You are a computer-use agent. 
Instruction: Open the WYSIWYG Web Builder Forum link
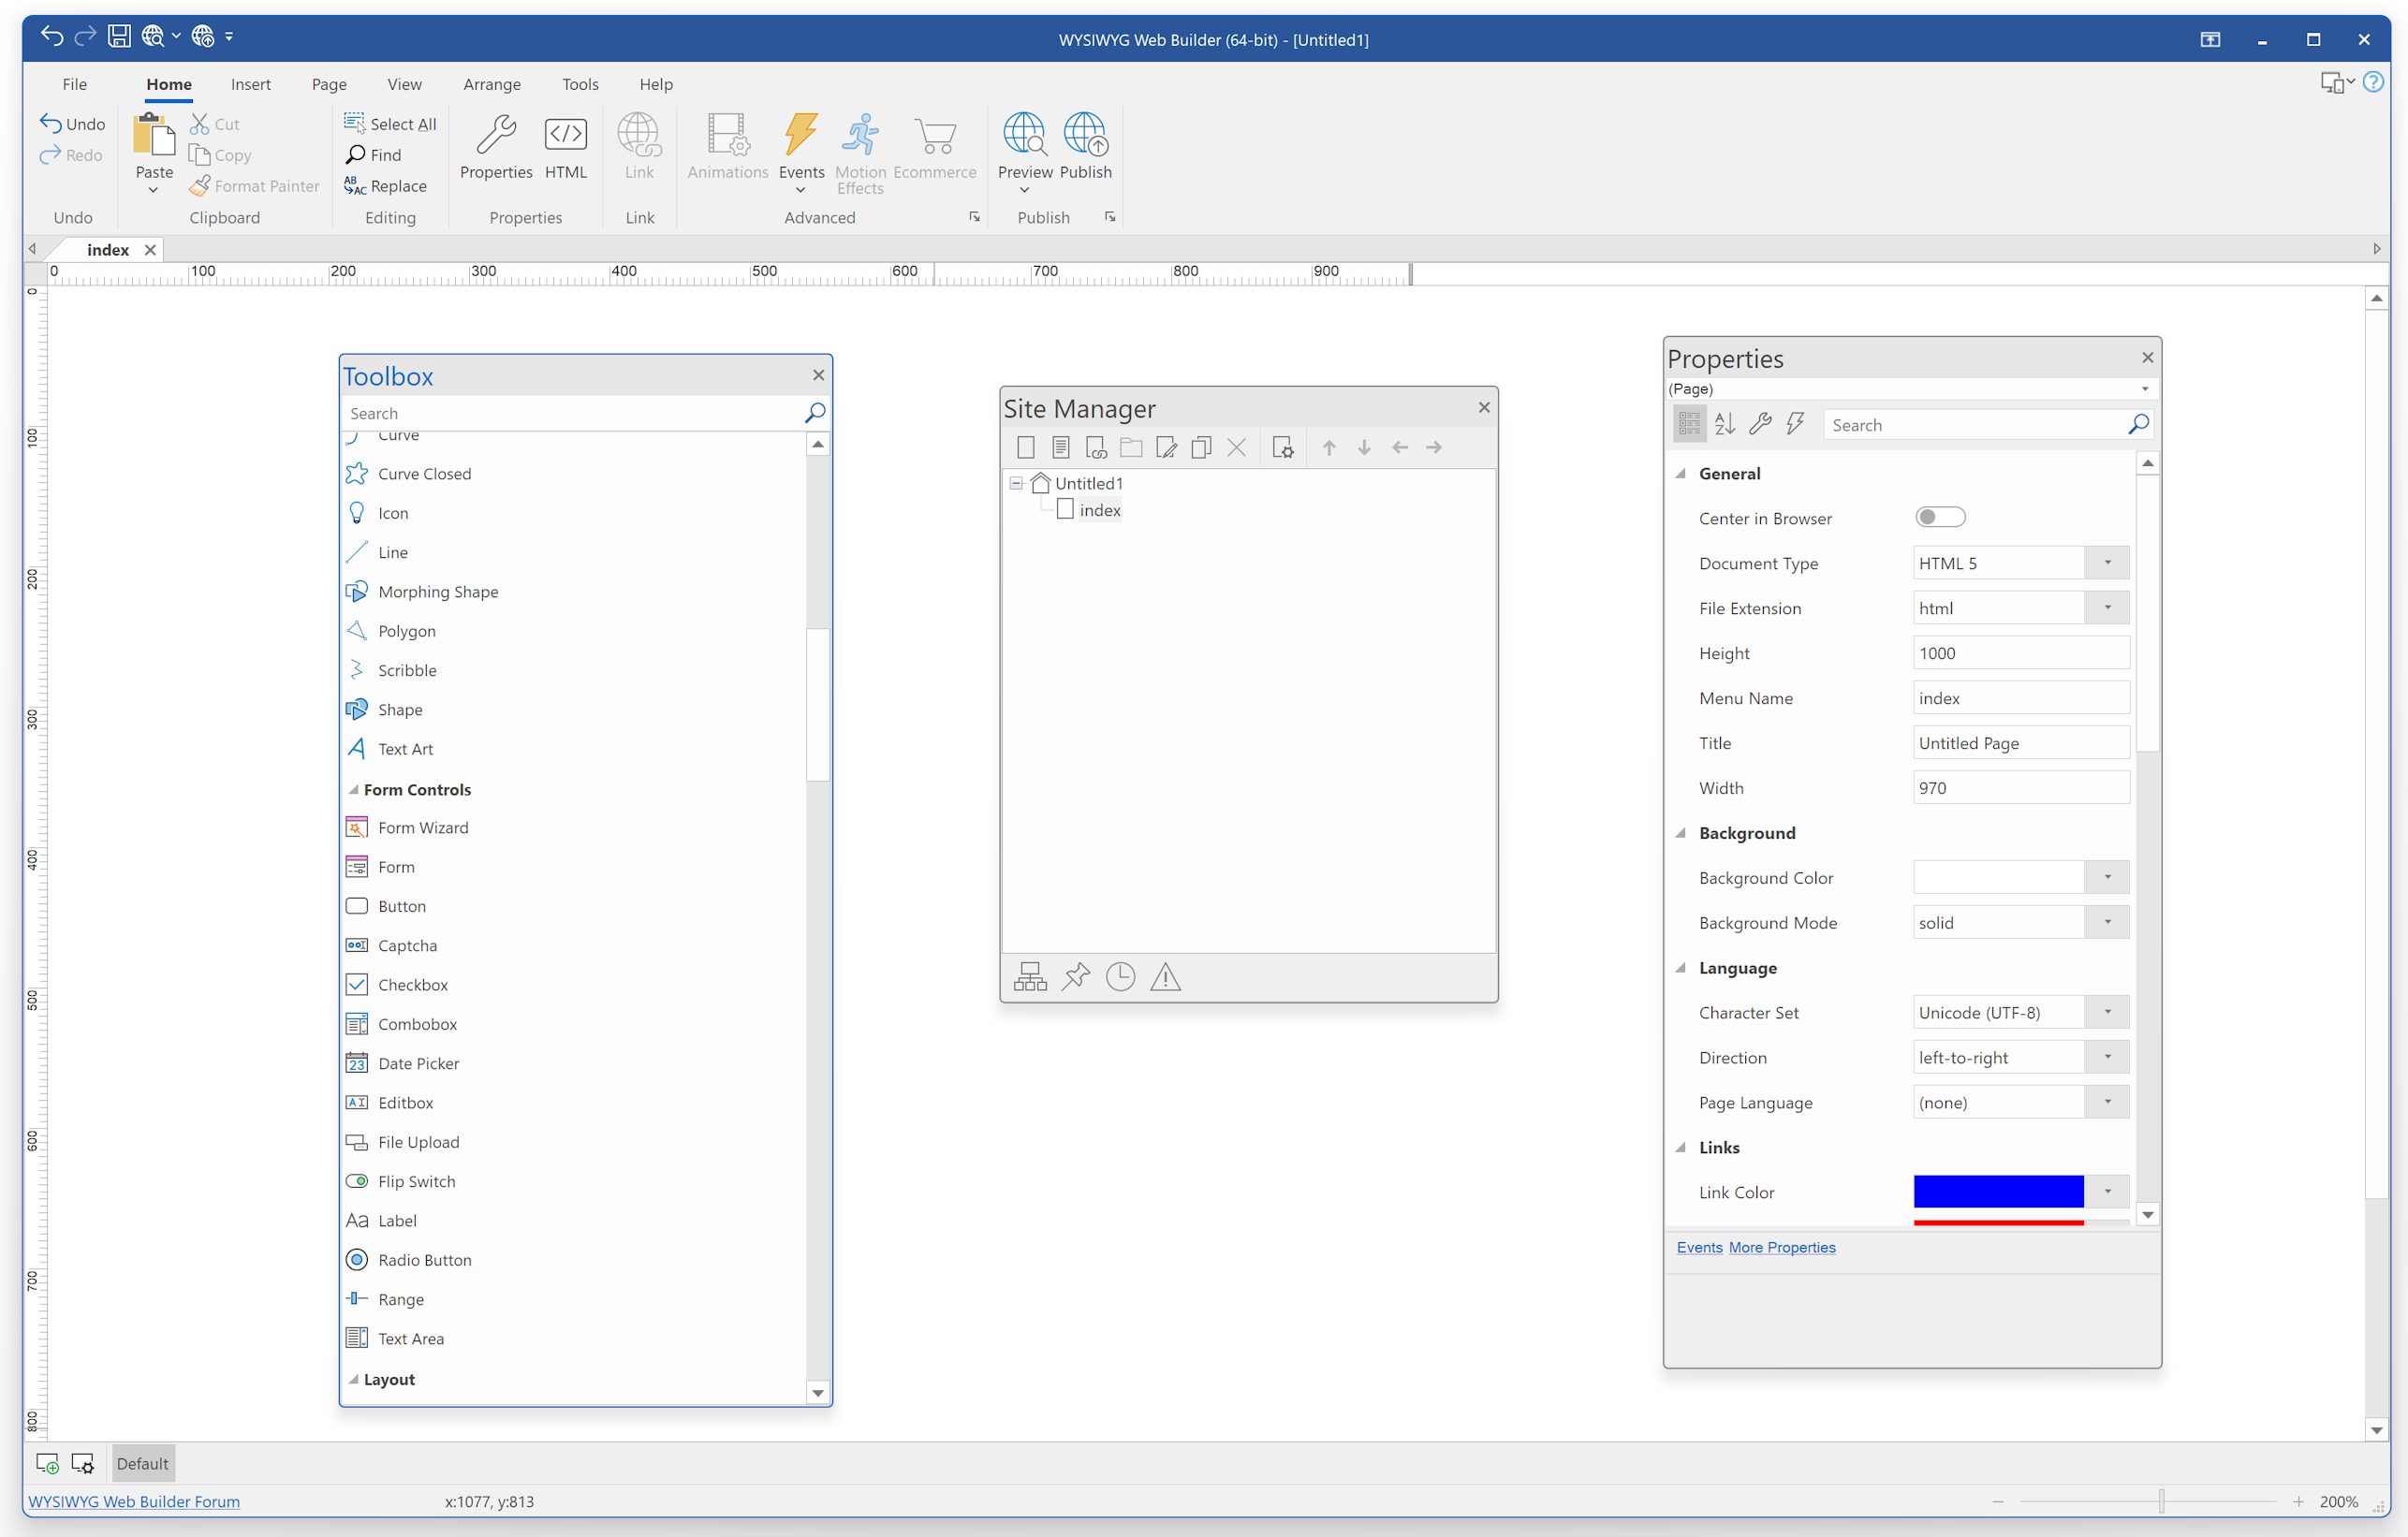coord(134,1502)
